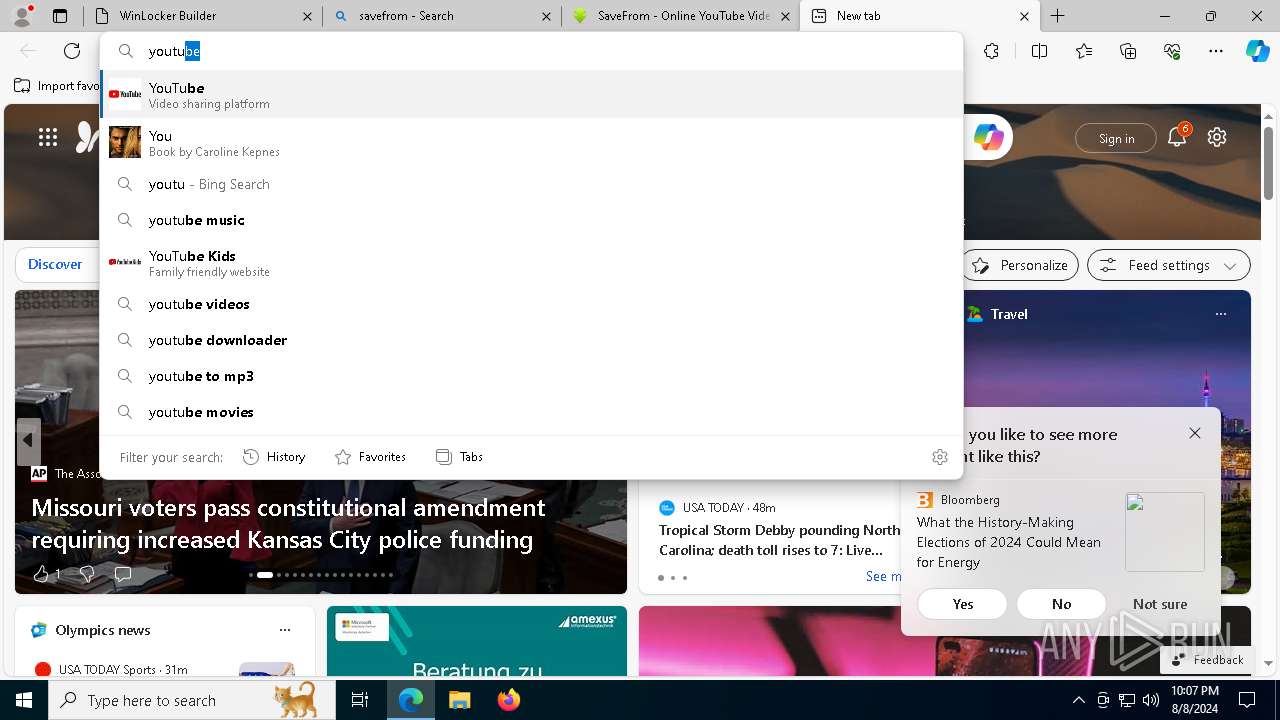Choose the youtu - Bing Search suggestion

[531, 184]
